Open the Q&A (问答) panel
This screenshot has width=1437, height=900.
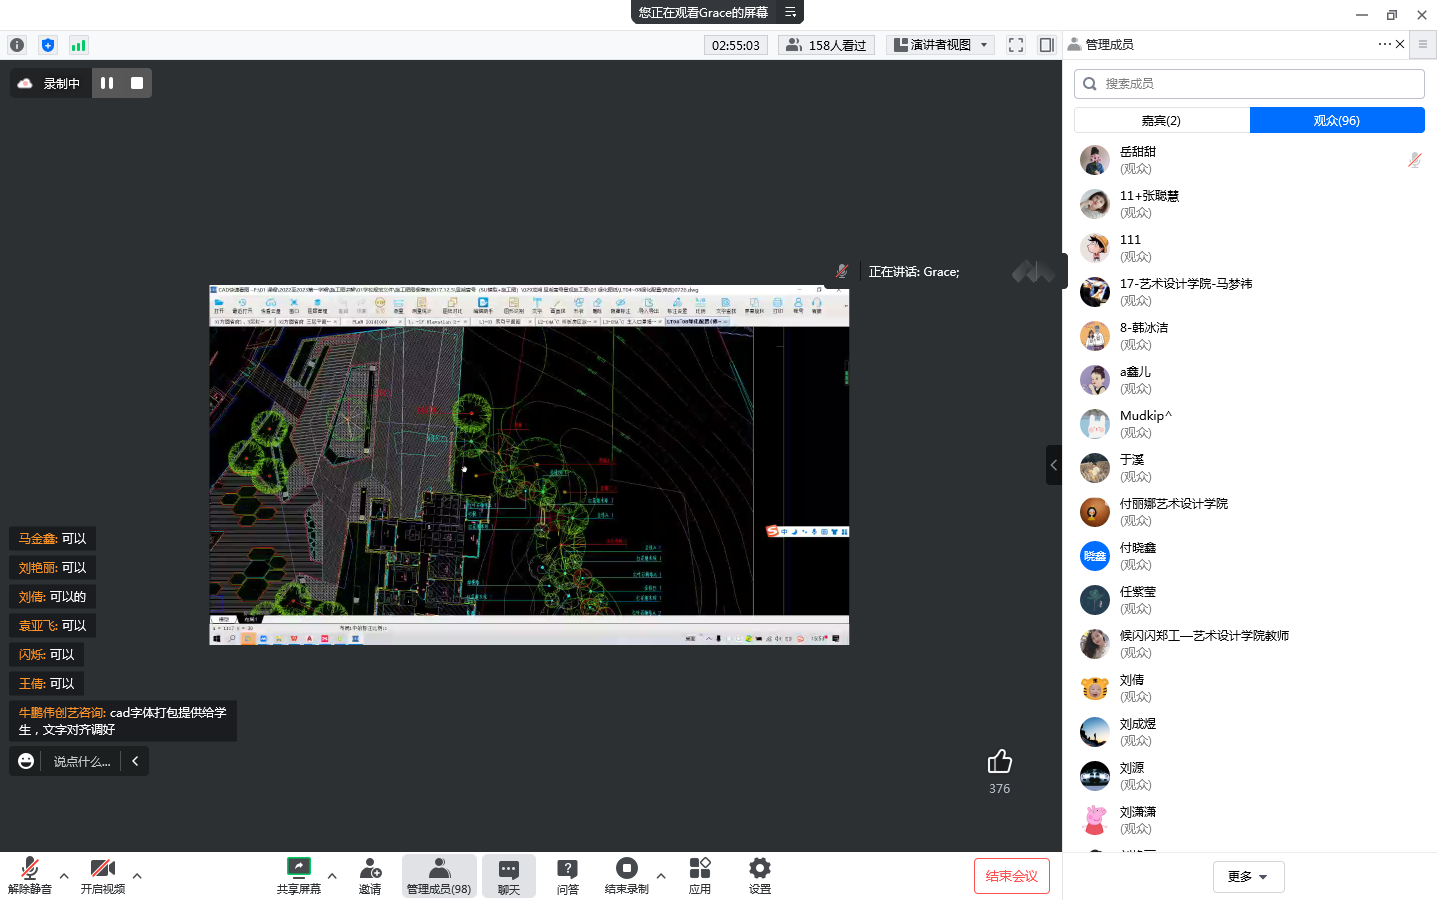coord(567,875)
